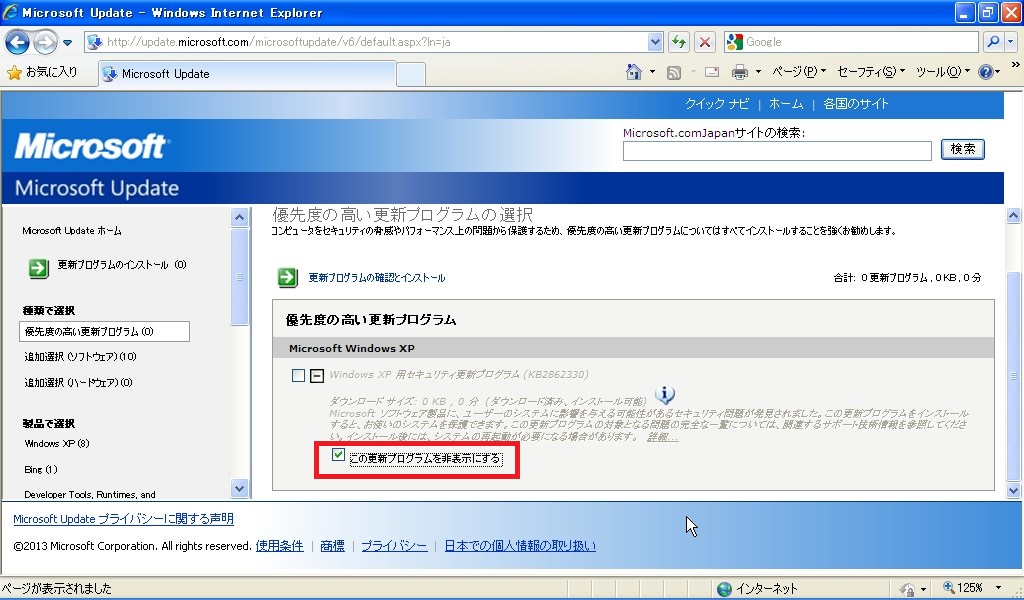Click the Microsoft.com Japan search input field
This screenshot has width=1024, height=600.
(x=777, y=150)
